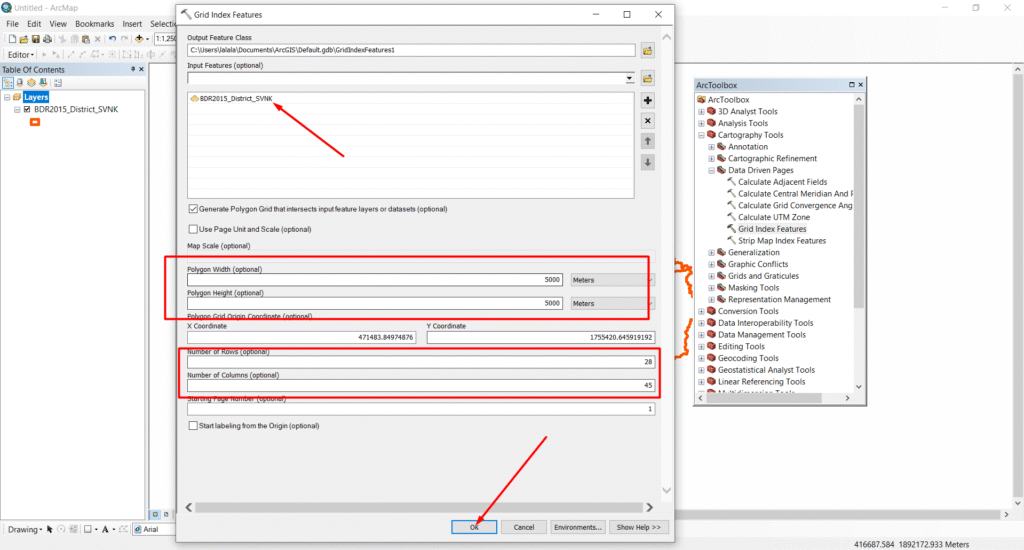The height and width of the screenshot is (550, 1024).
Task: Click the rectangle drawing tool icon
Action: click(x=87, y=529)
